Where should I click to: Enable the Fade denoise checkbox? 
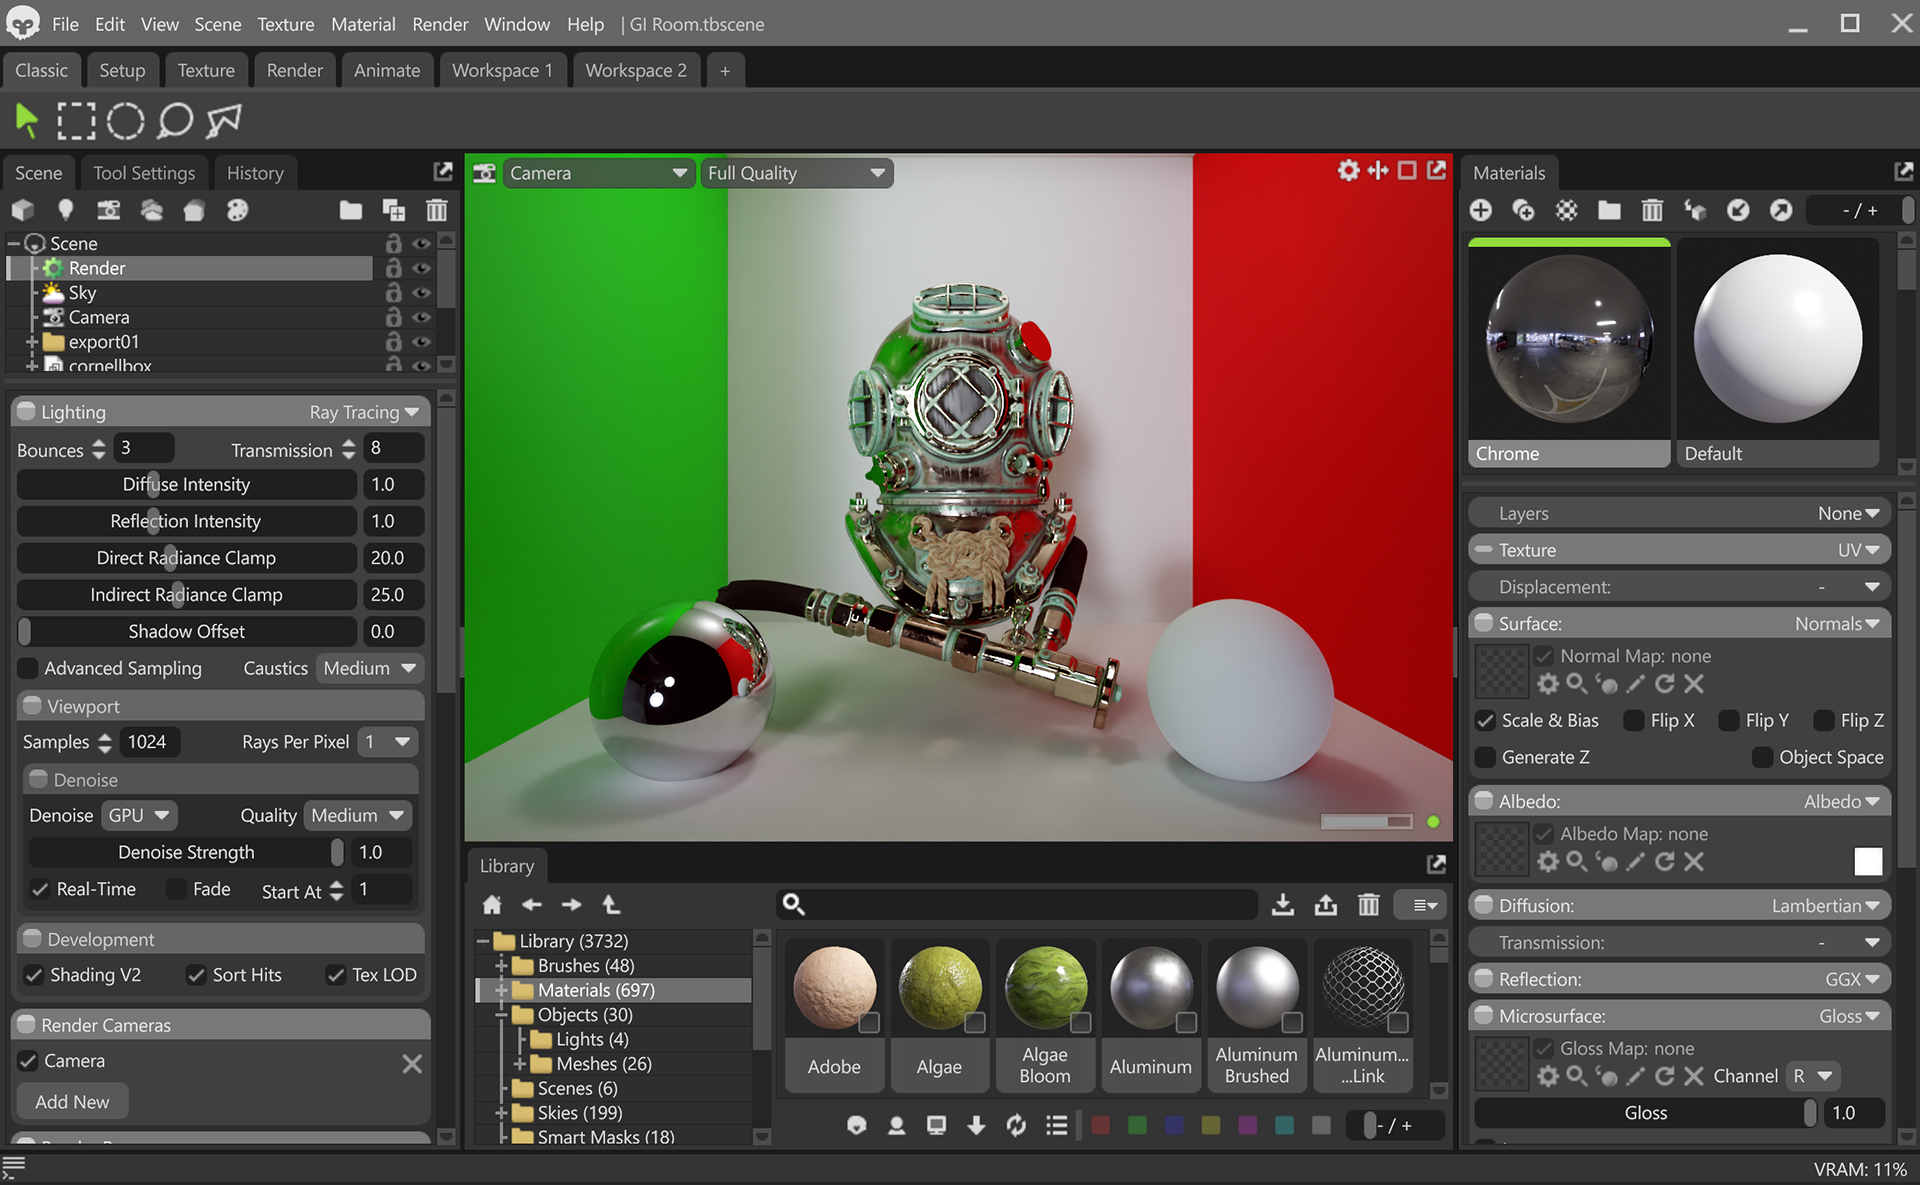pyautogui.click(x=176, y=889)
